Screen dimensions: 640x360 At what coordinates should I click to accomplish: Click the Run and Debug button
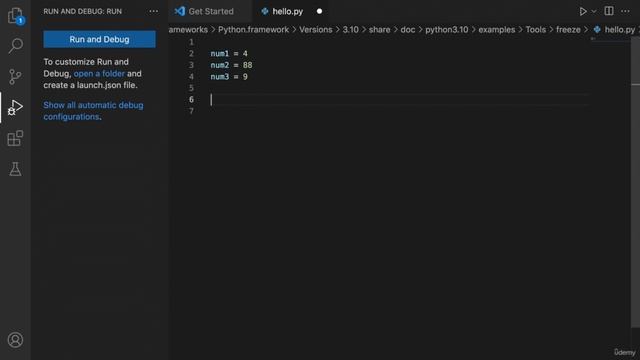(x=99, y=39)
